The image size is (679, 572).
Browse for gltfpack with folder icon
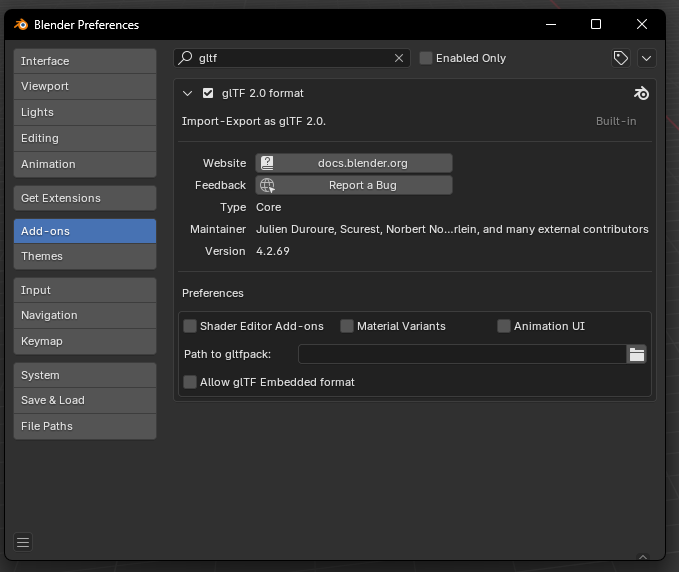pos(637,354)
